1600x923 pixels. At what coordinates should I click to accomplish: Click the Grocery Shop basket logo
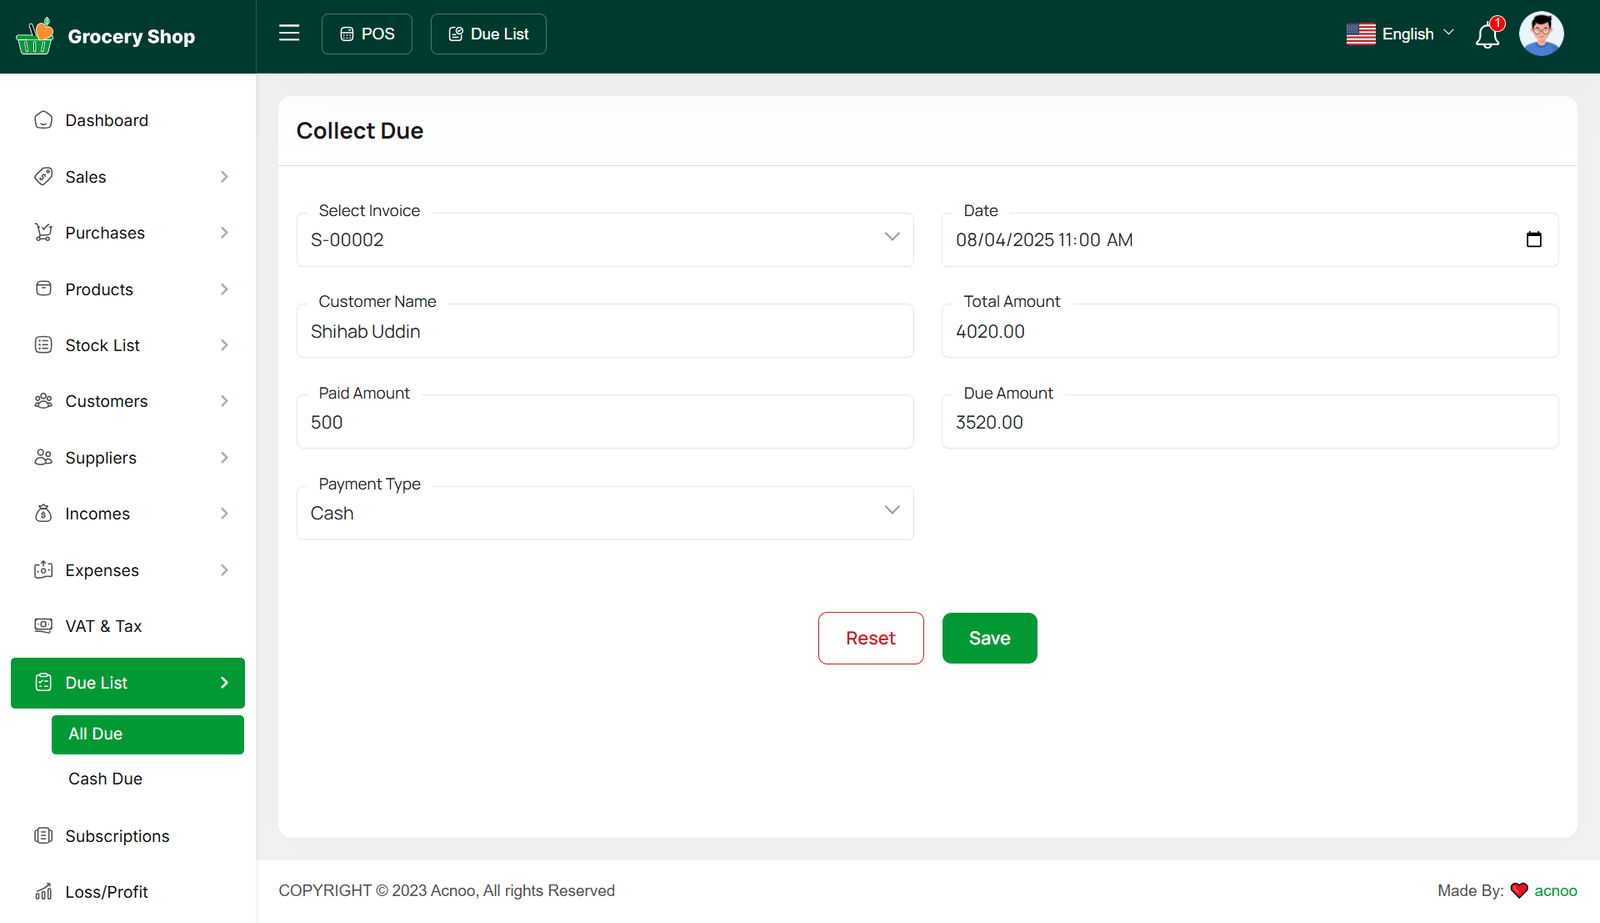click(x=35, y=37)
